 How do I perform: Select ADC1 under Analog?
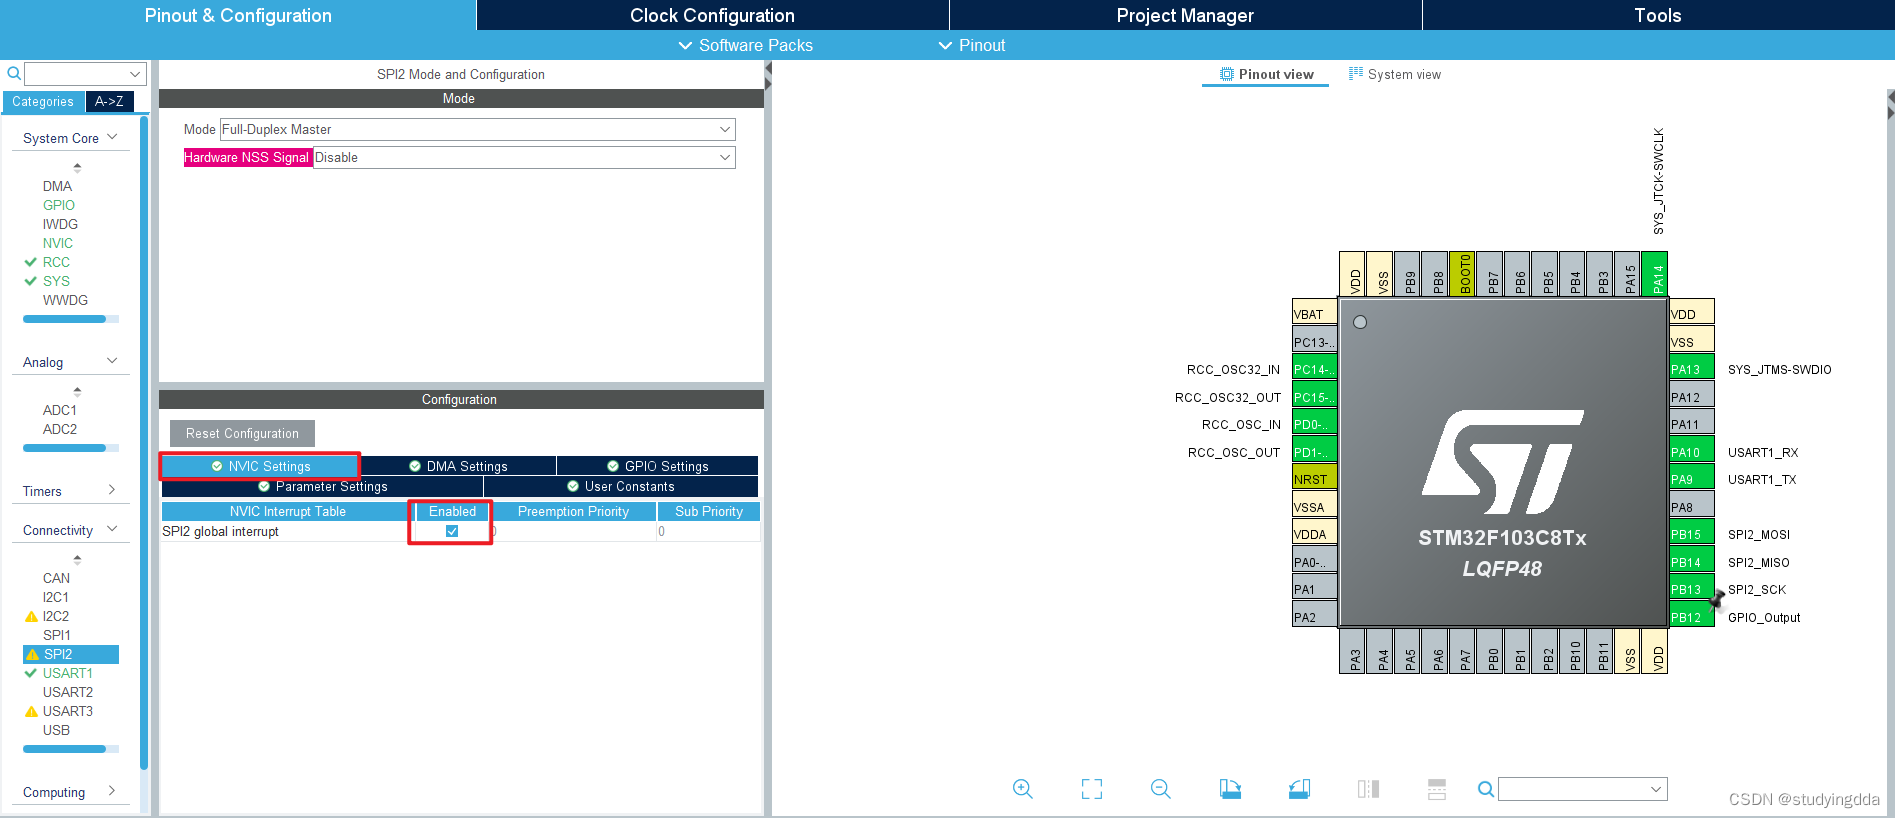point(60,410)
